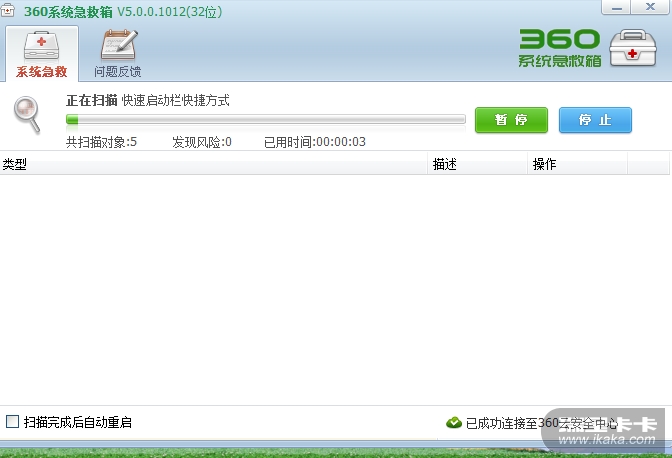Screen dimensions: 672x458
Task: Enable 扫描完成后自动重启 checkbox
Action: click(x=12, y=422)
